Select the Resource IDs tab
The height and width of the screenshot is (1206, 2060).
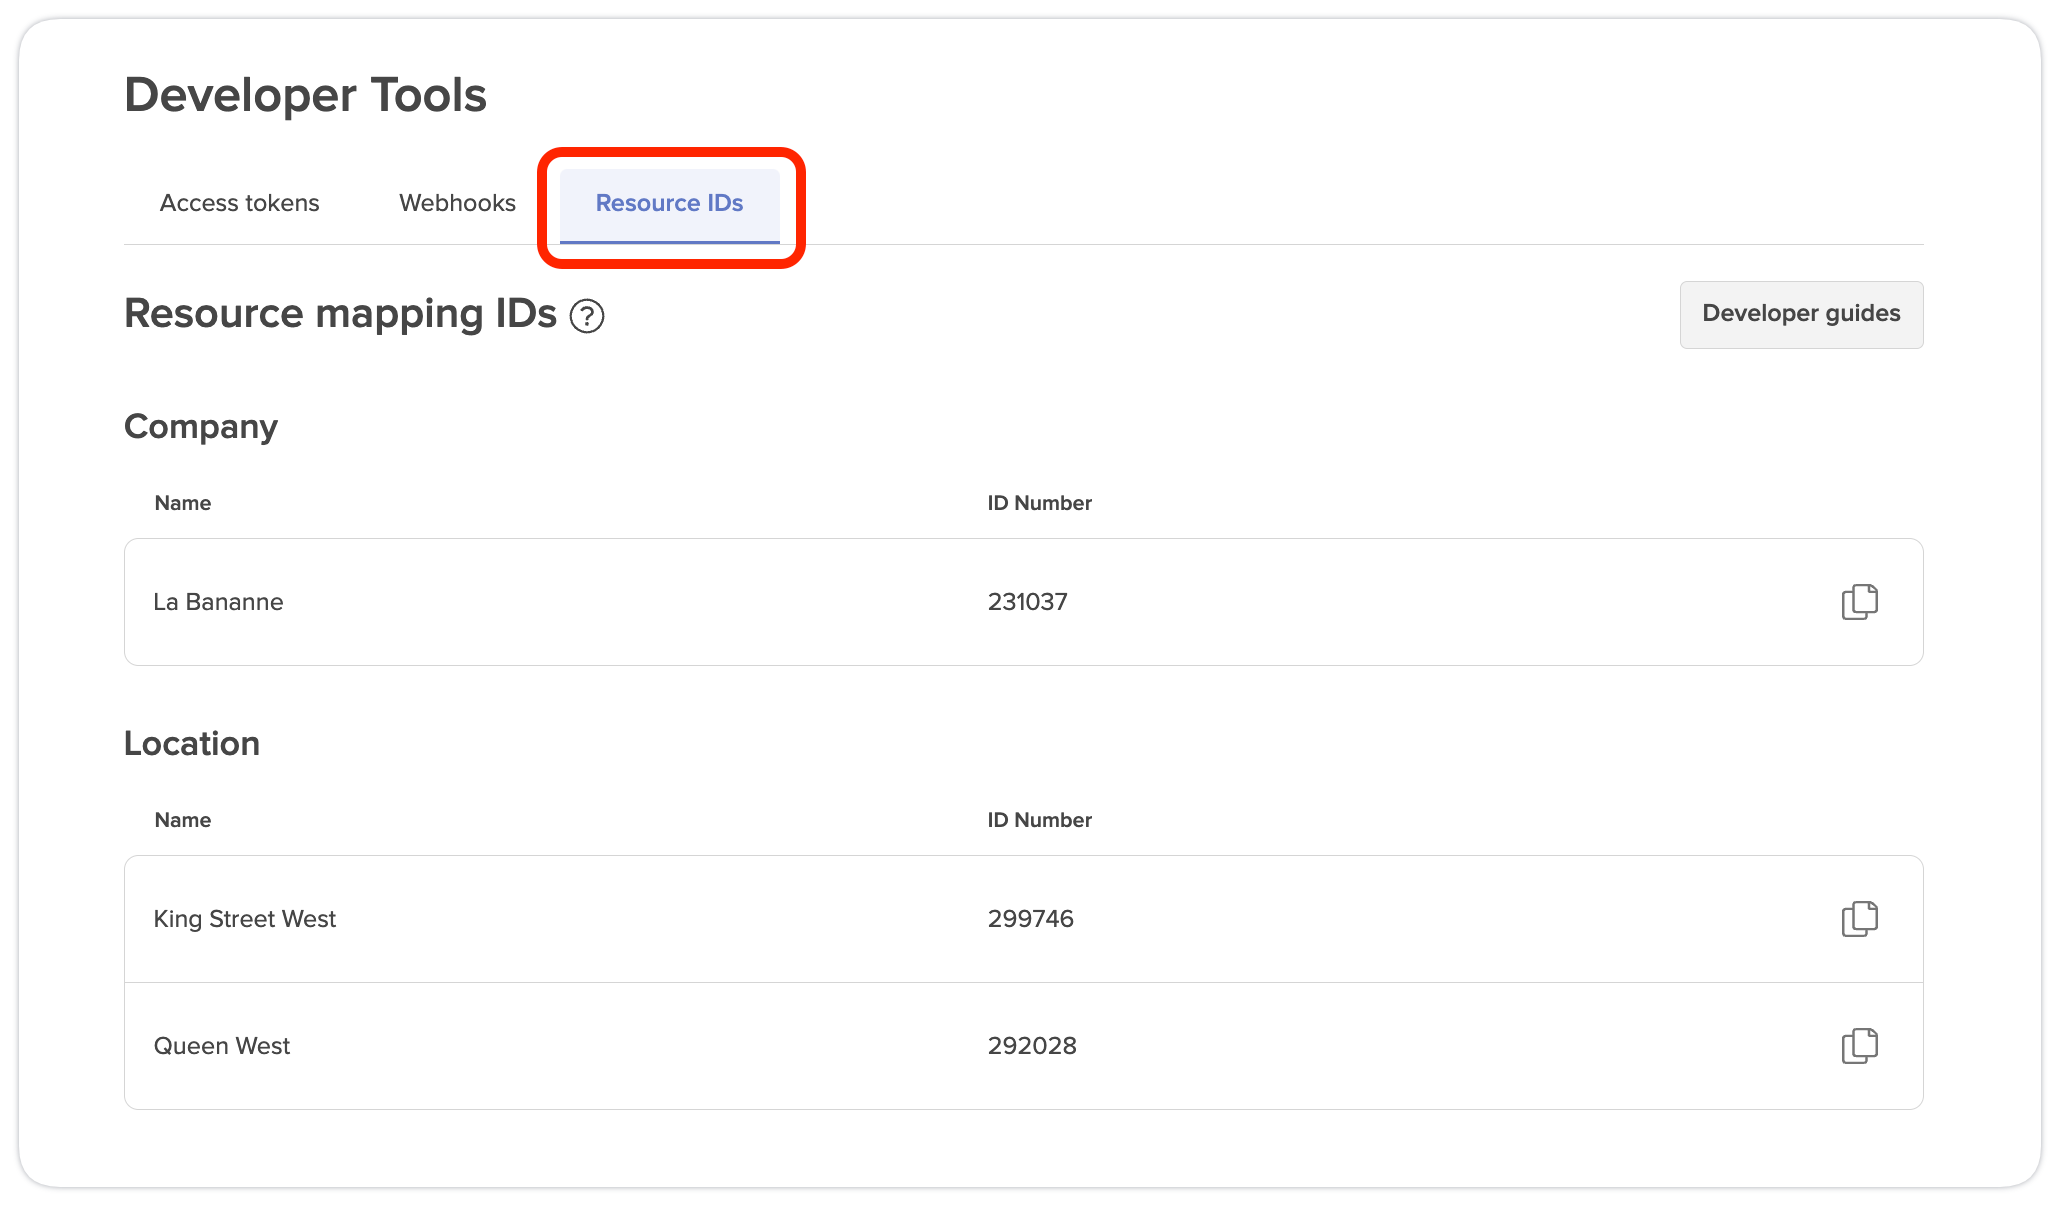coord(669,203)
